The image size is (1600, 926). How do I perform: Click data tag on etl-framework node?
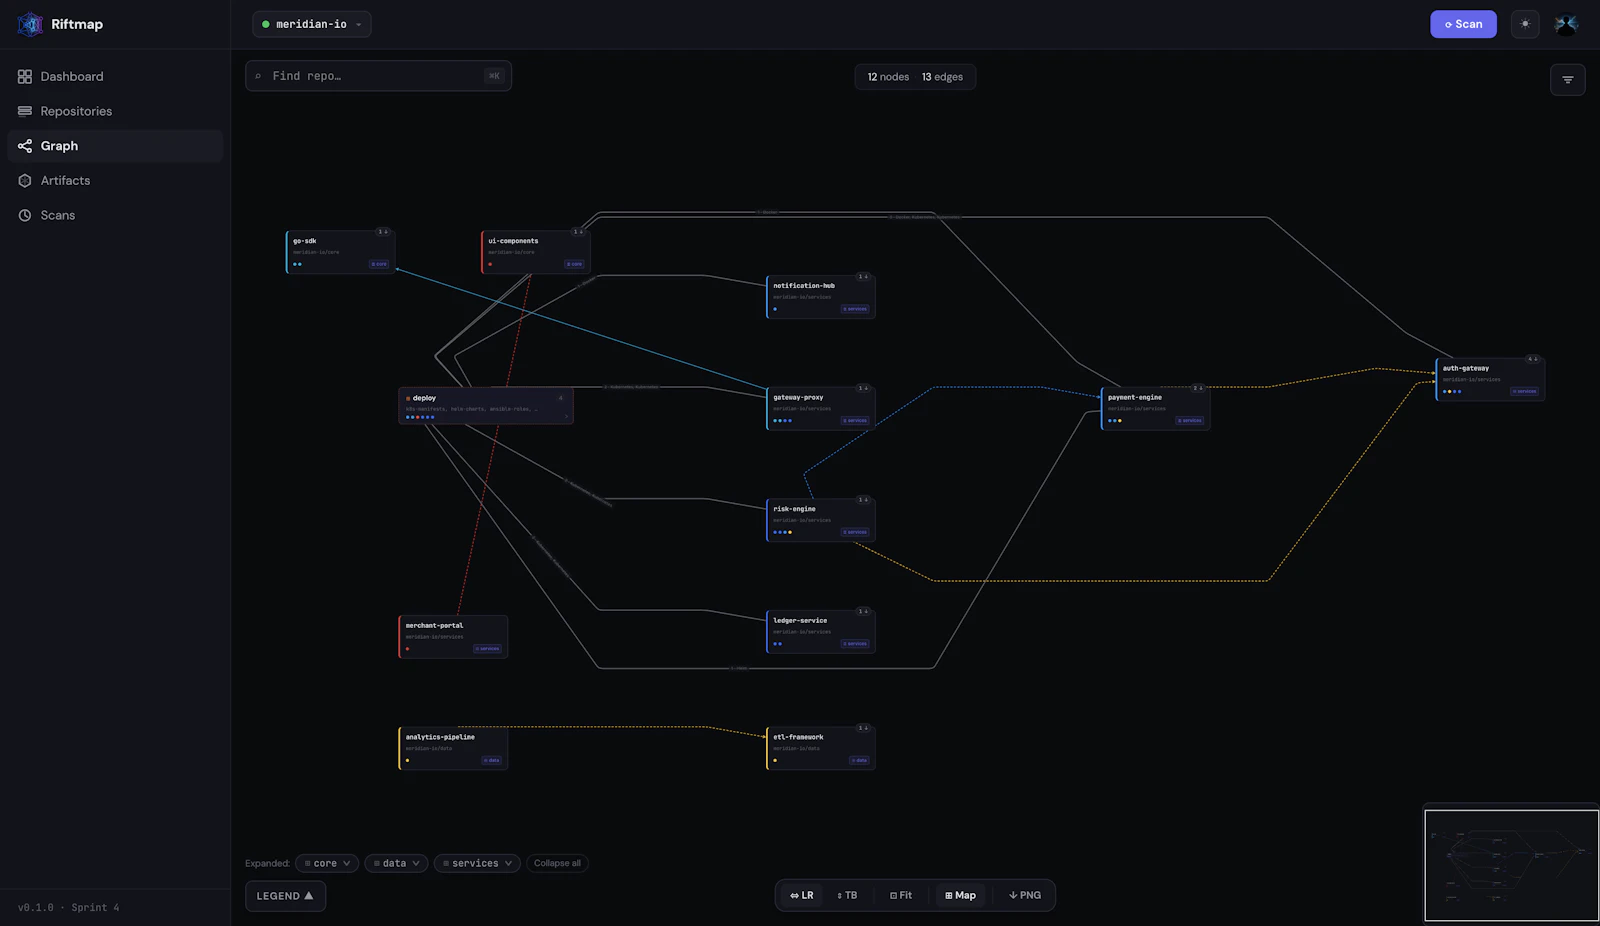pyautogui.click(x=860, y=760)
